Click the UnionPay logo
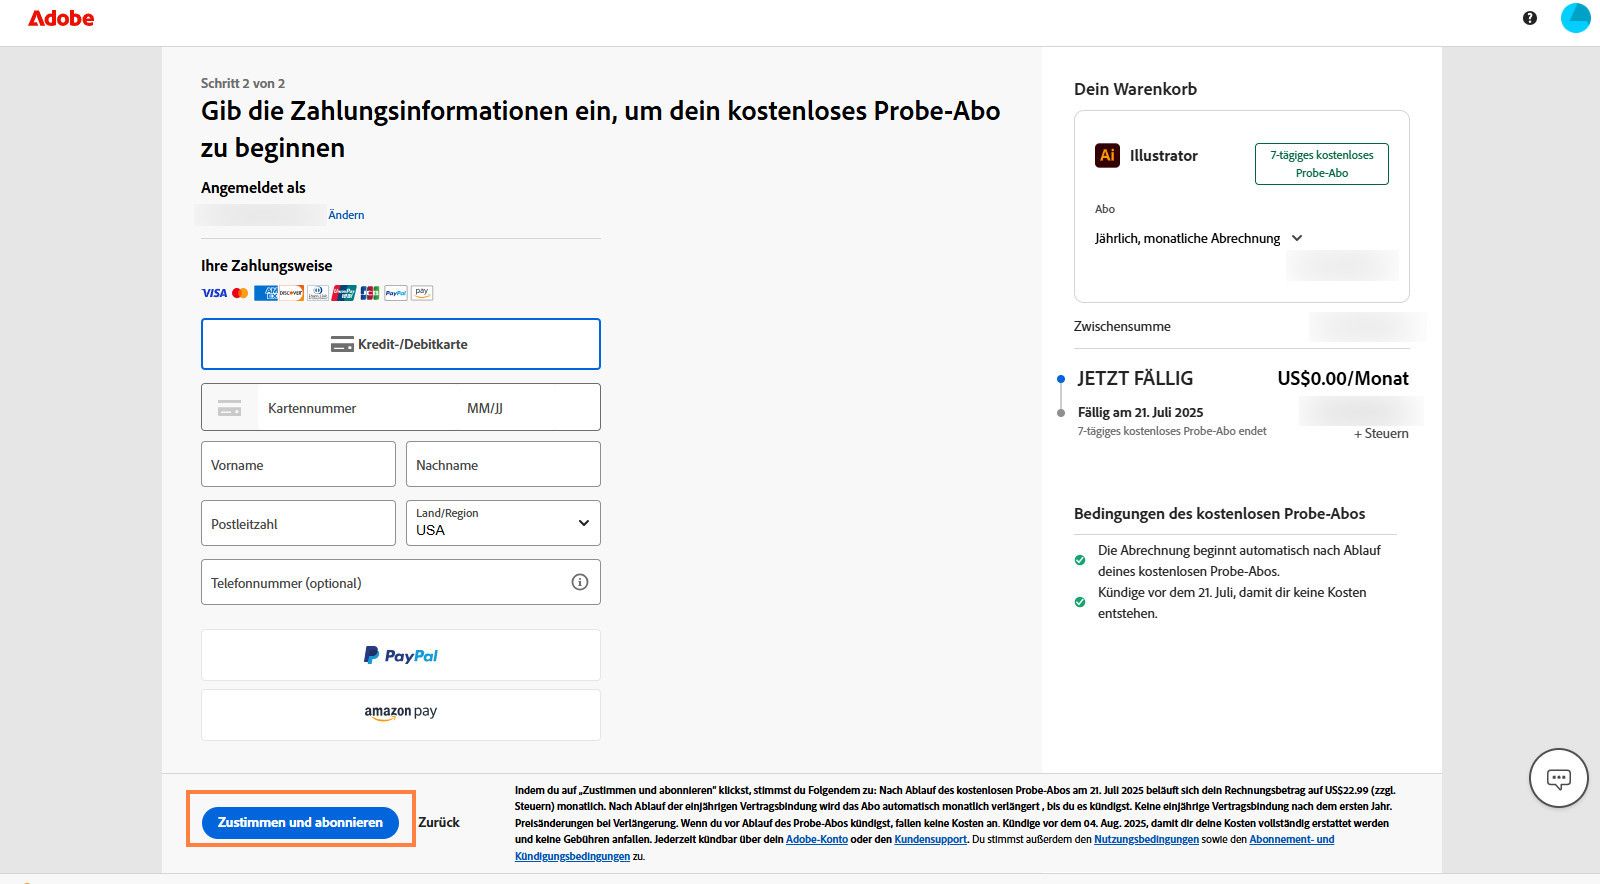The height and width of the screenshot is (884, 1600). click(344, 293)
